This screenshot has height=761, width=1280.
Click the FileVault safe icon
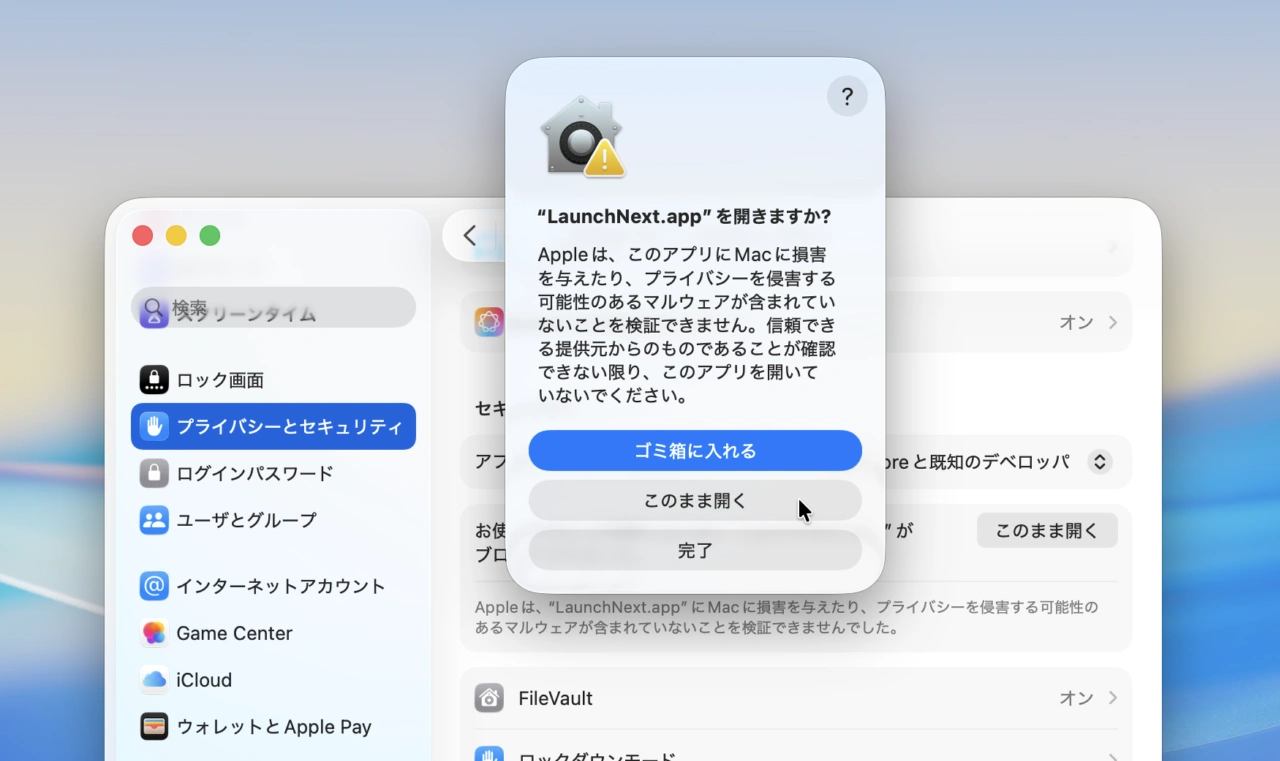489,697
